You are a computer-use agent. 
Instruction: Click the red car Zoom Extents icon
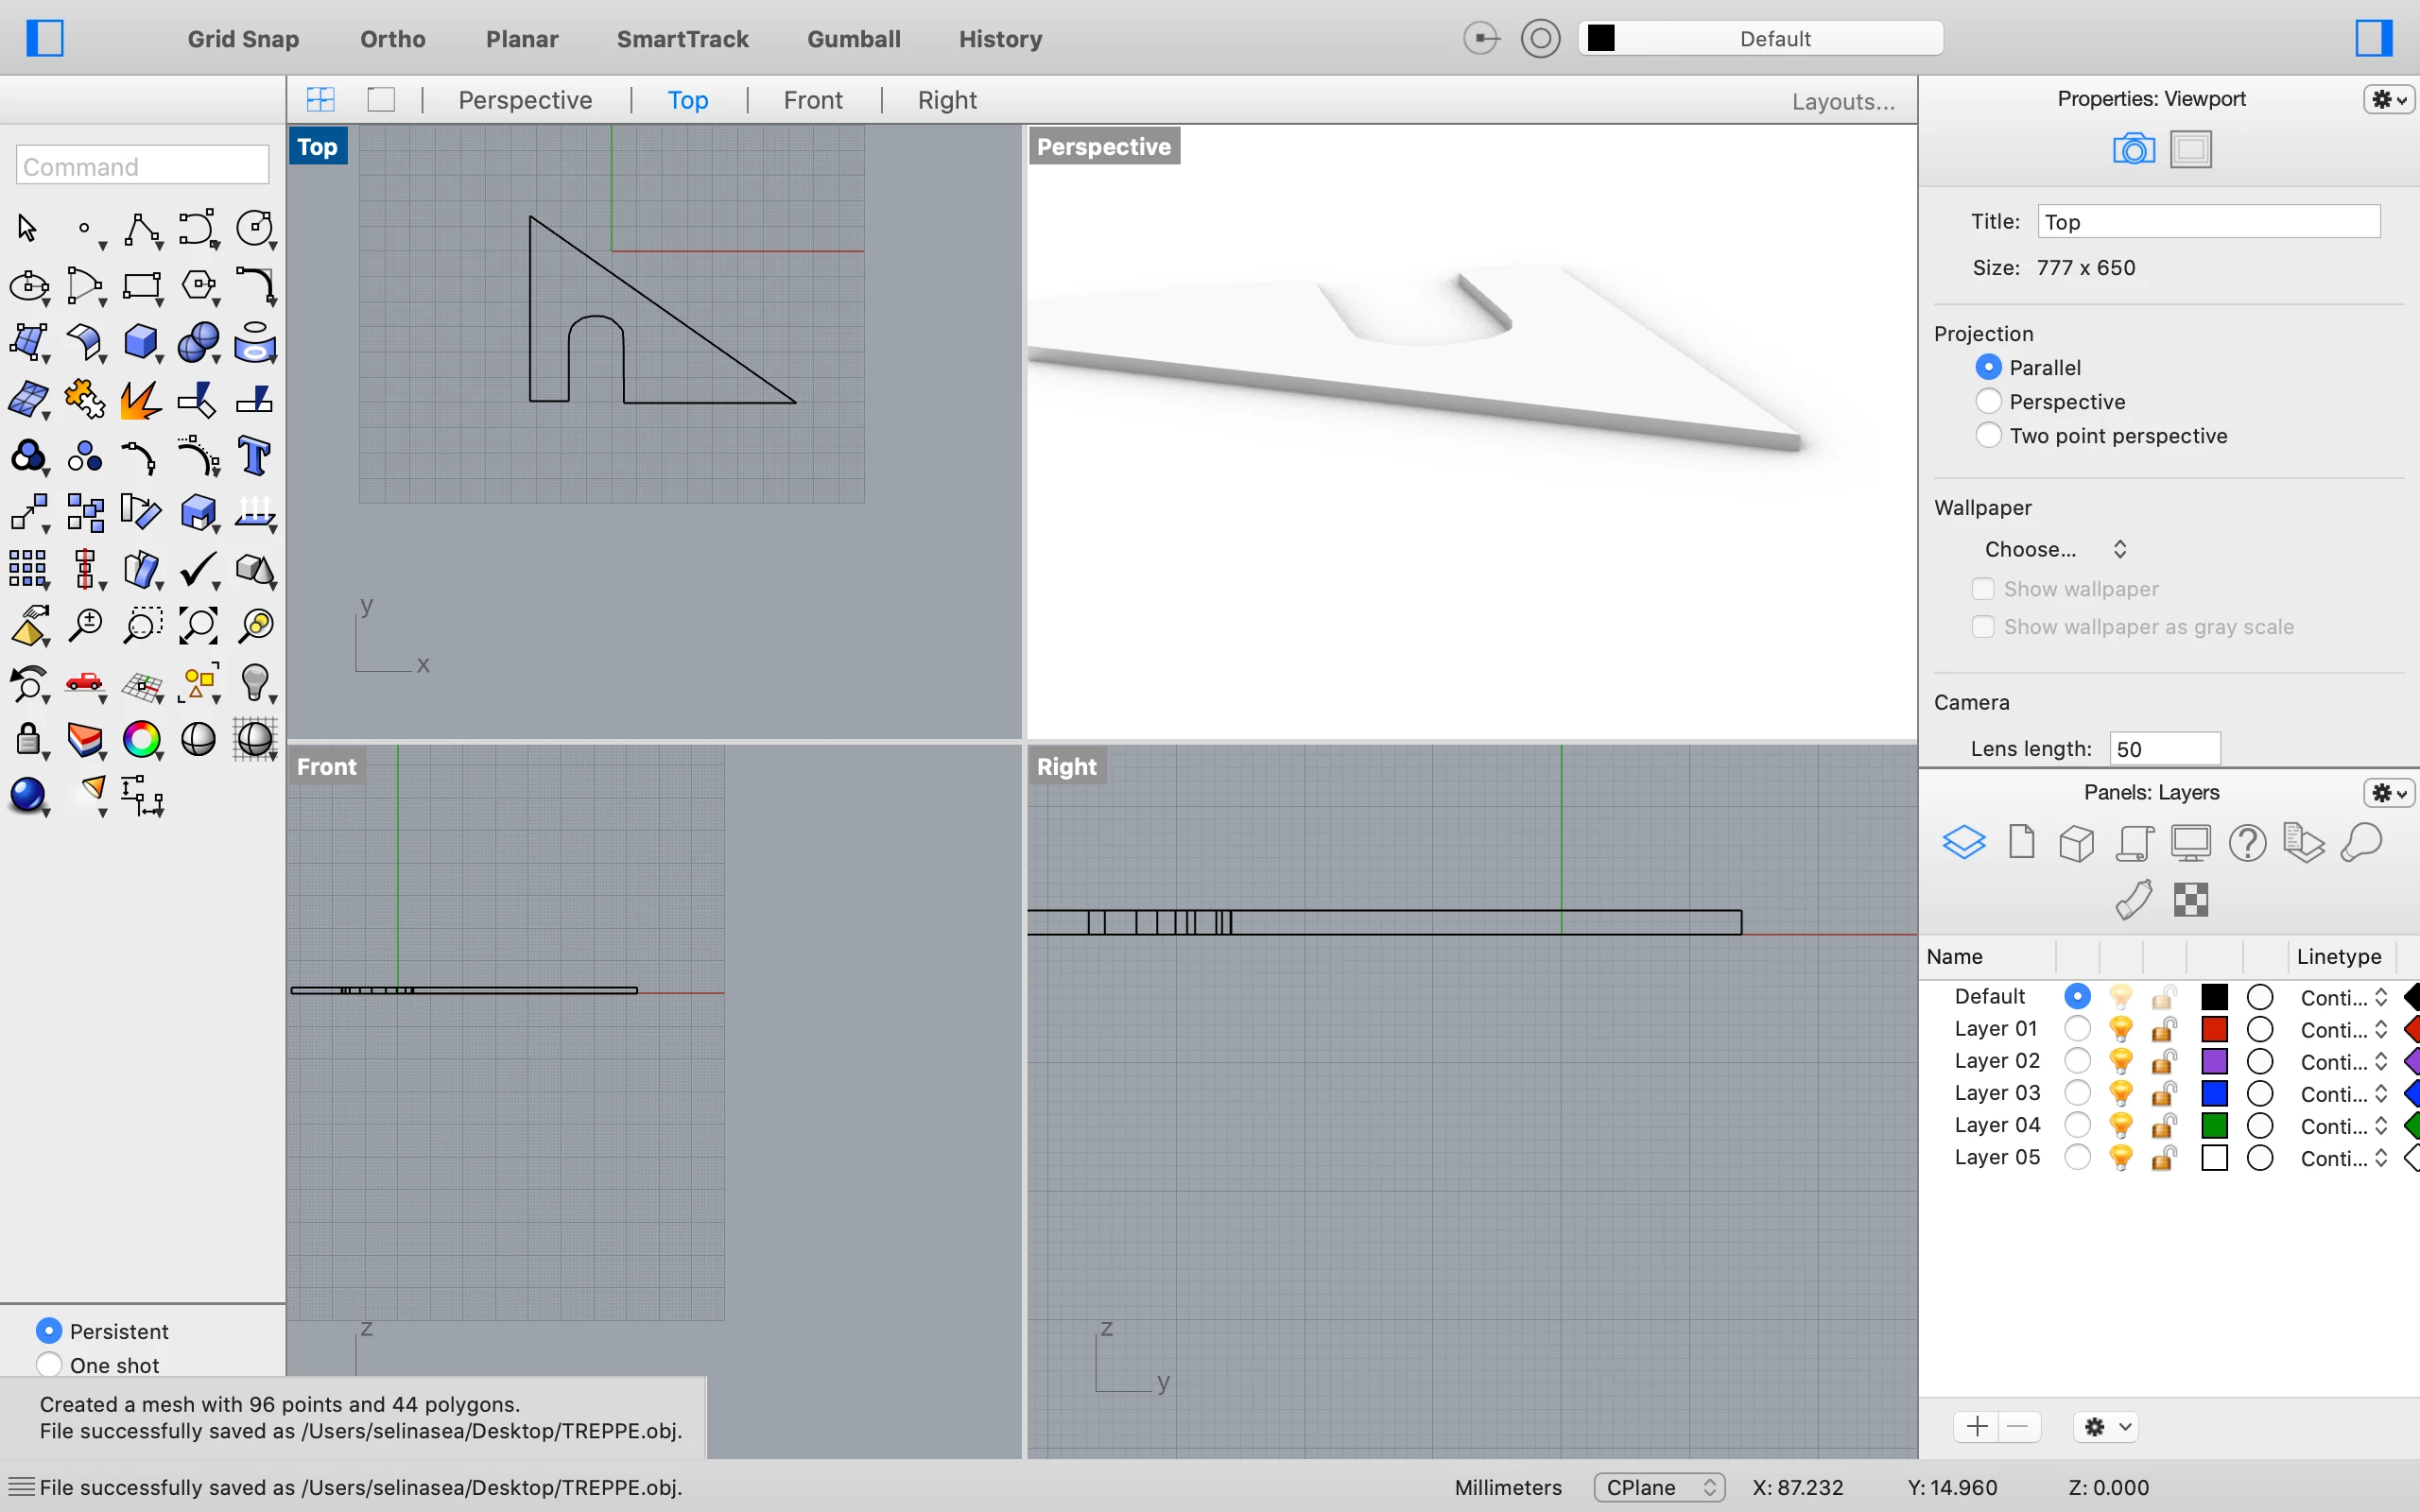click(x=85, y=683)
